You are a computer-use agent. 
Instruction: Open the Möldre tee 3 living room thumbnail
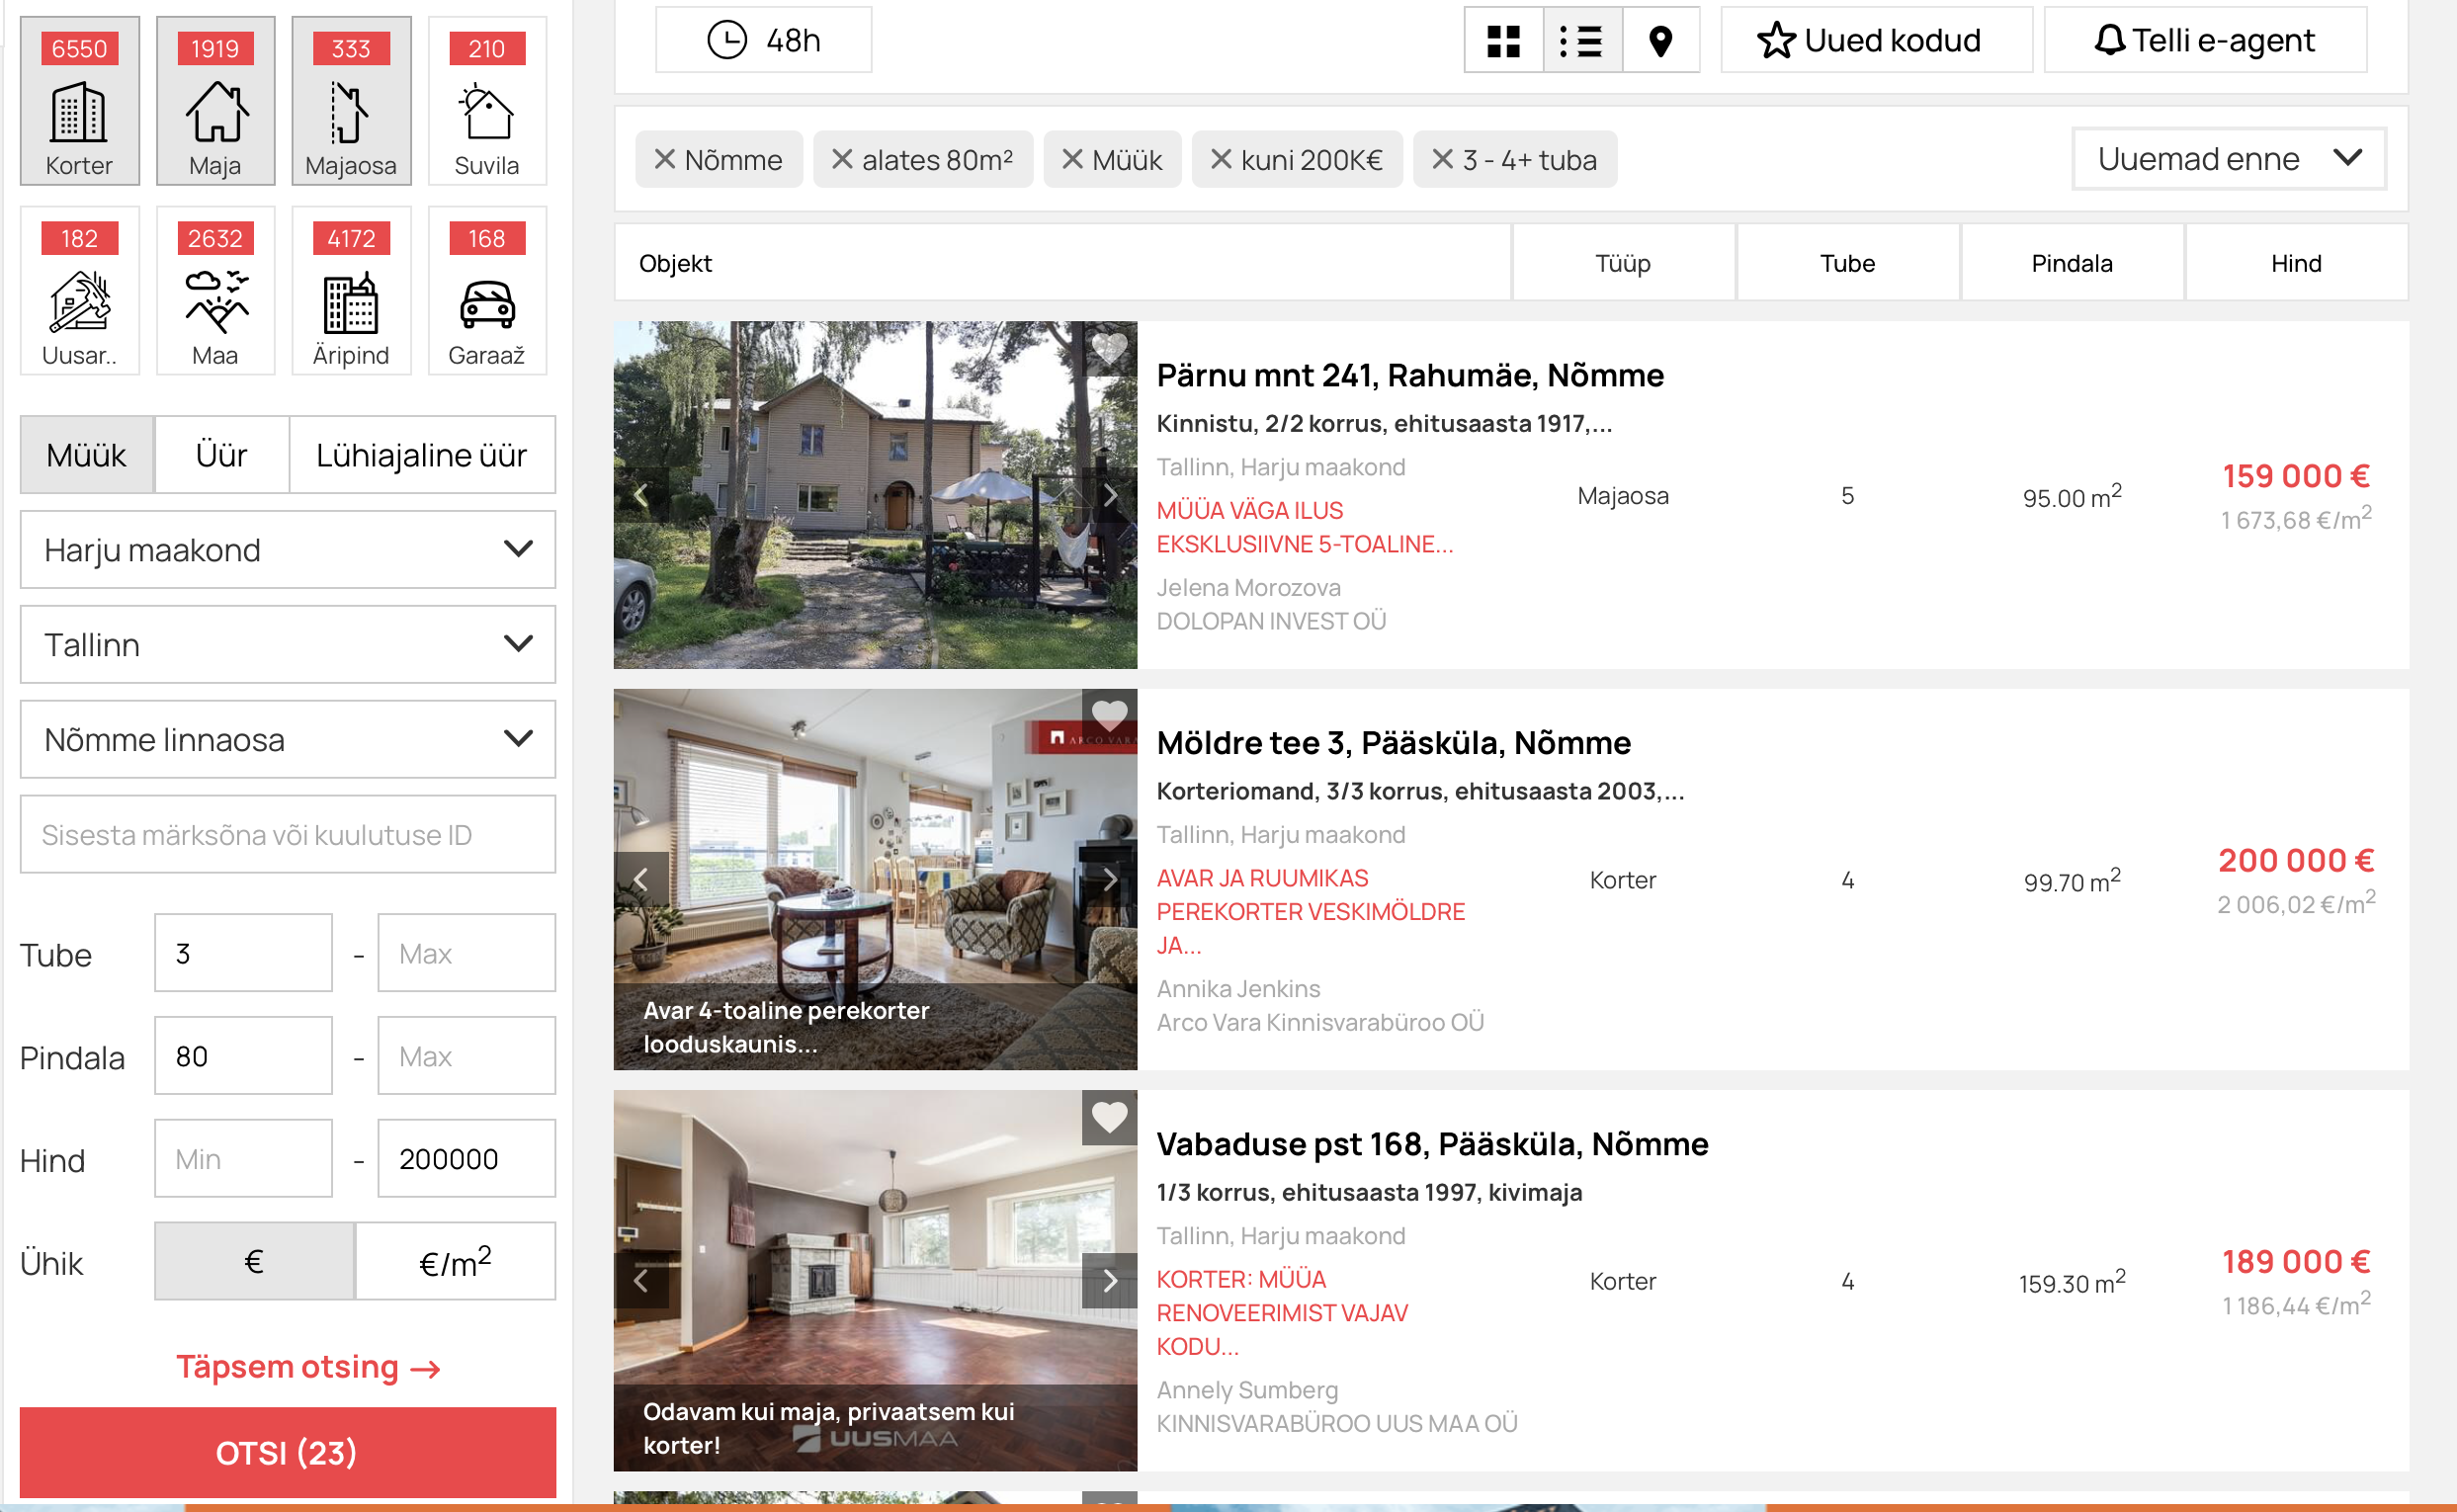pos(875,880)
